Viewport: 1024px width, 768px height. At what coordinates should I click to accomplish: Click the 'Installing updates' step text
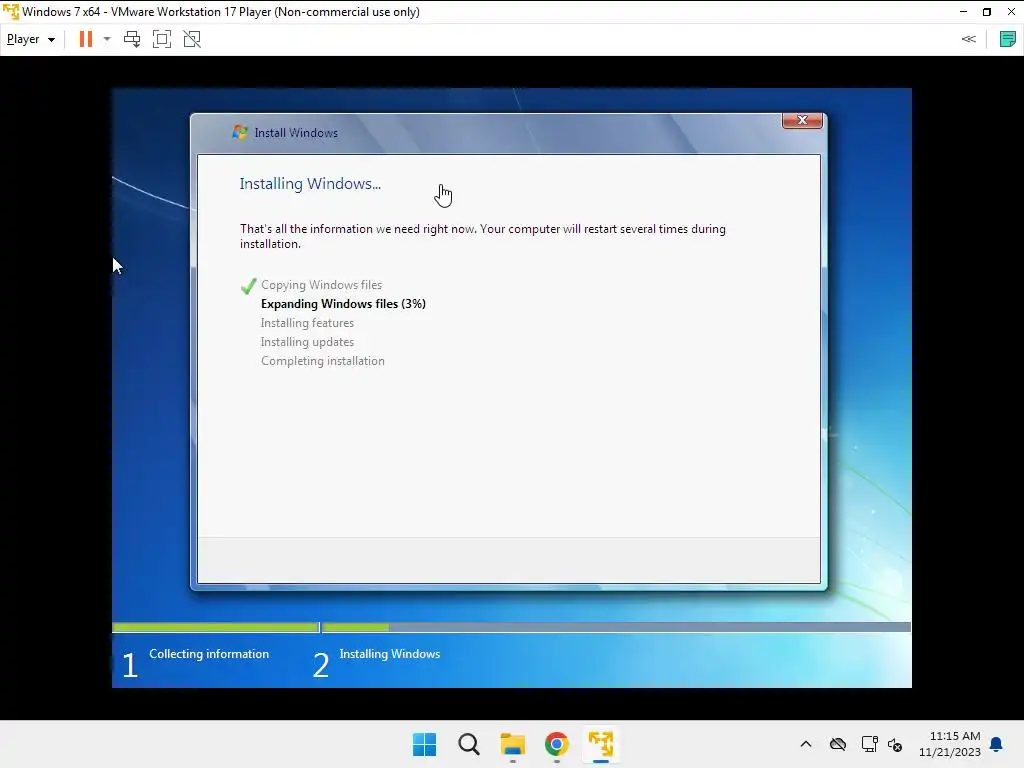(x=307, y=342)
